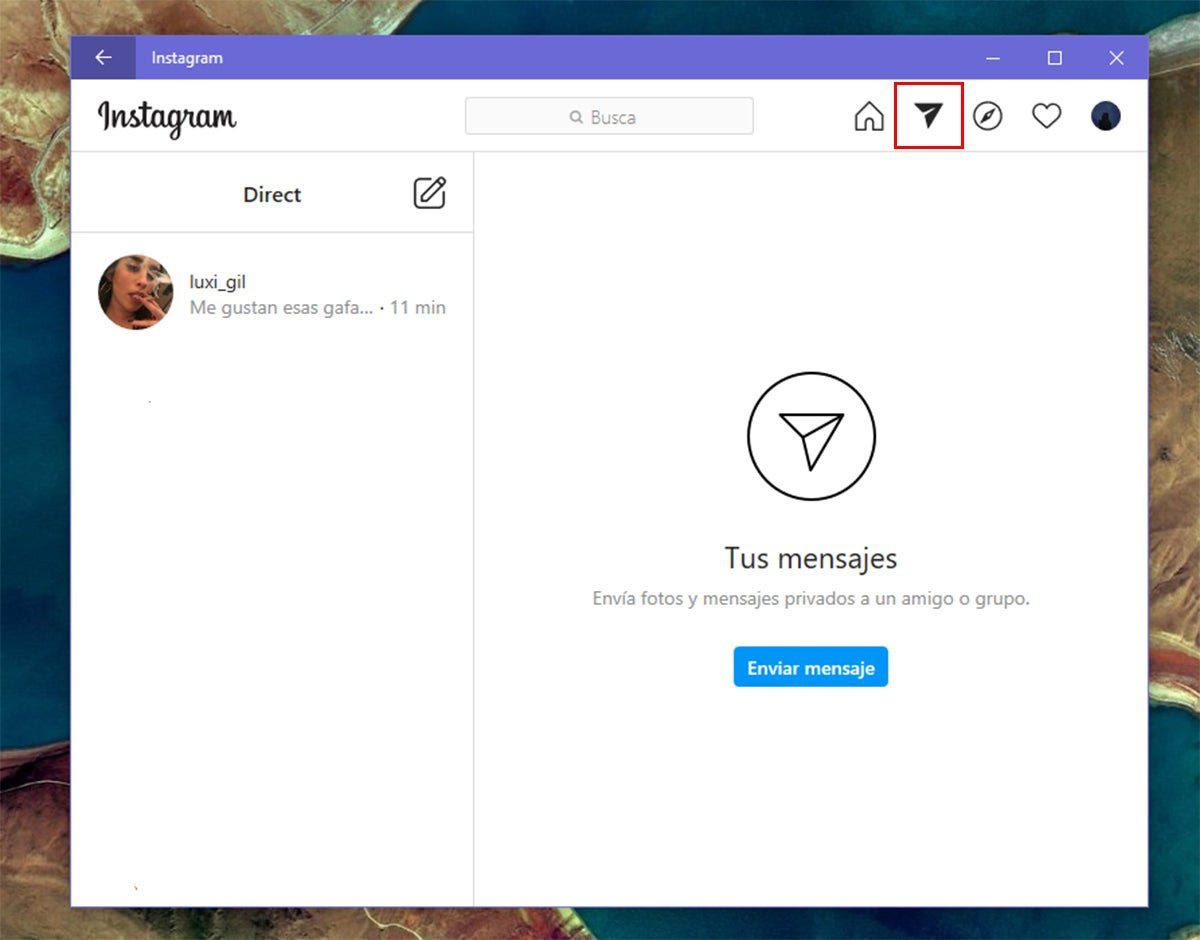Click the back arrow in title bar
This screenshot has height=940, width=1200.
point(103,58)
